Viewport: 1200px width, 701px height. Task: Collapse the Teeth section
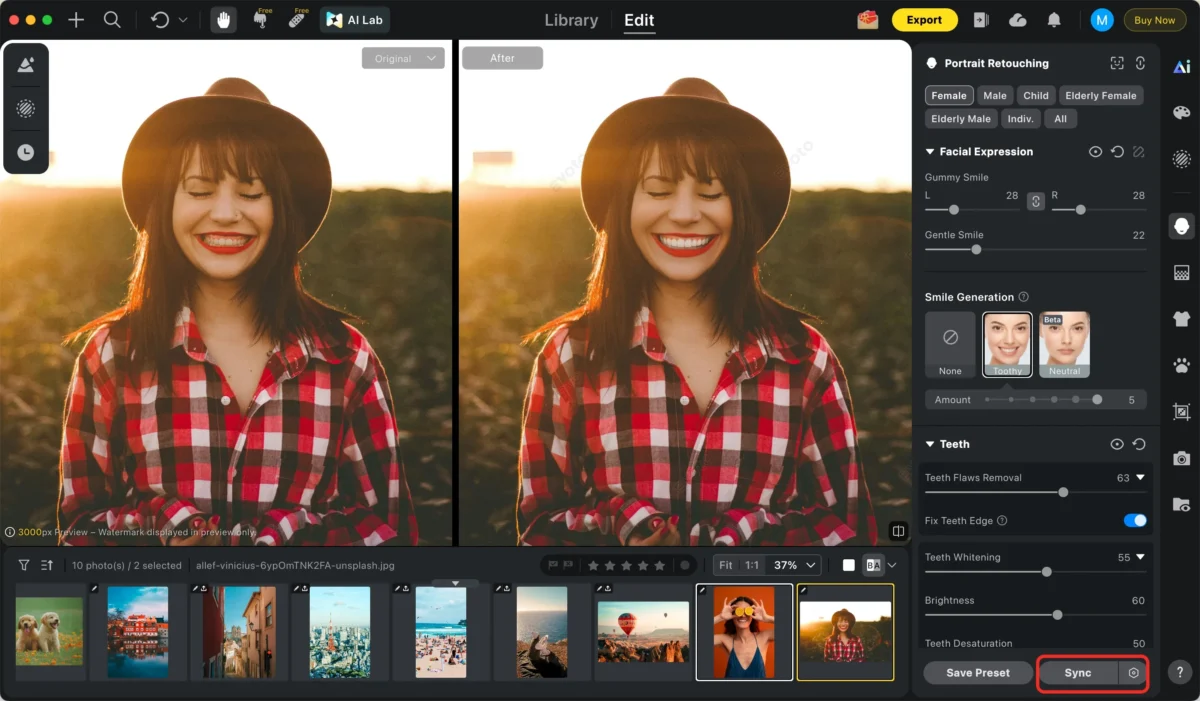click(930, 444)
